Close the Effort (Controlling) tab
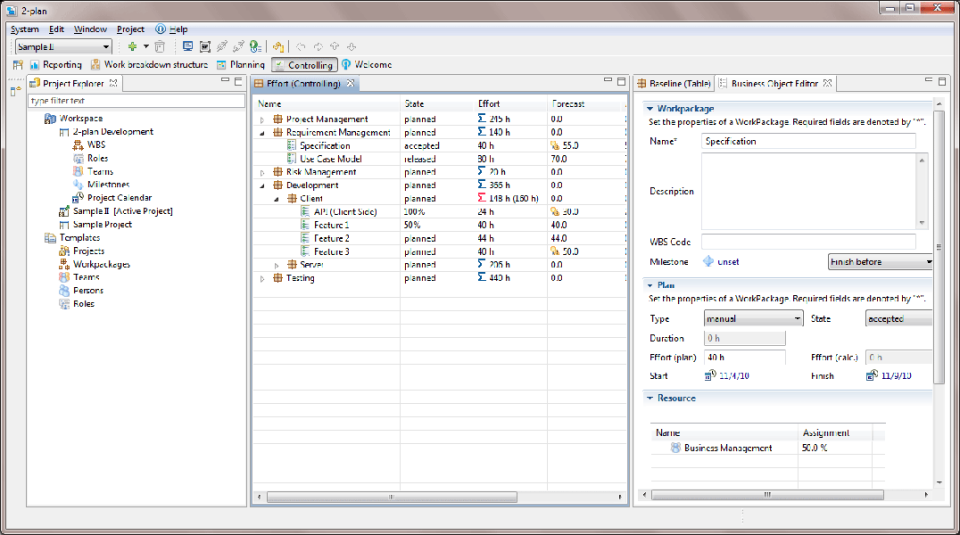960x535 pixels. click(x=350, y=83)
